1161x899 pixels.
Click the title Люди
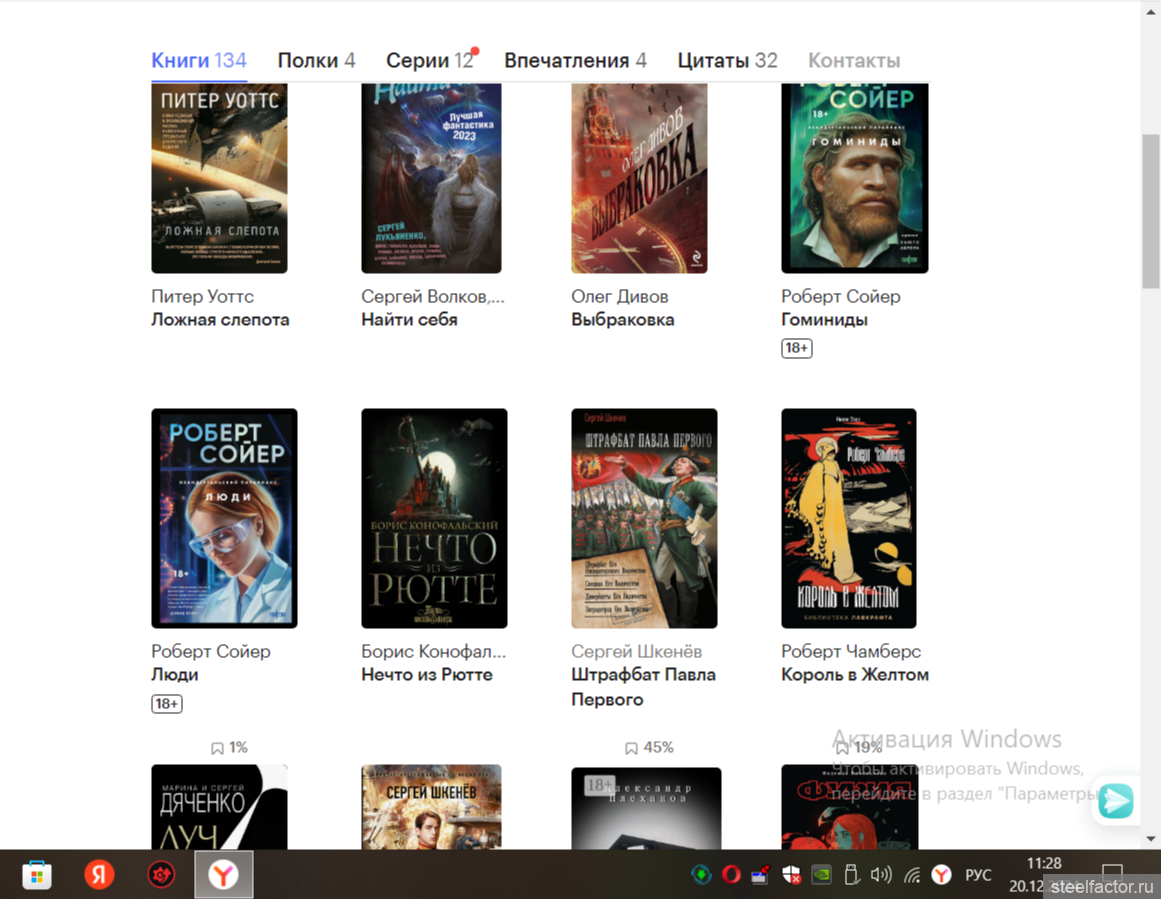click(x=175, y=675)
